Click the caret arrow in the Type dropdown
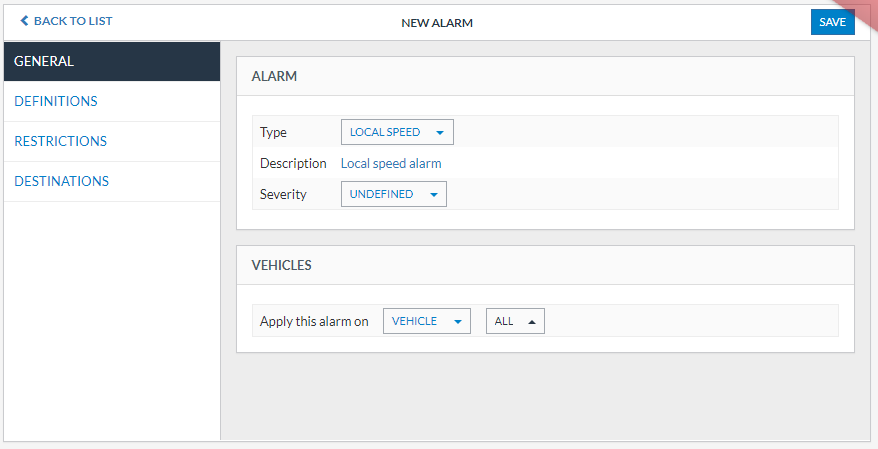This screenshot has height=449, width=878. click(x=440, y=132)
